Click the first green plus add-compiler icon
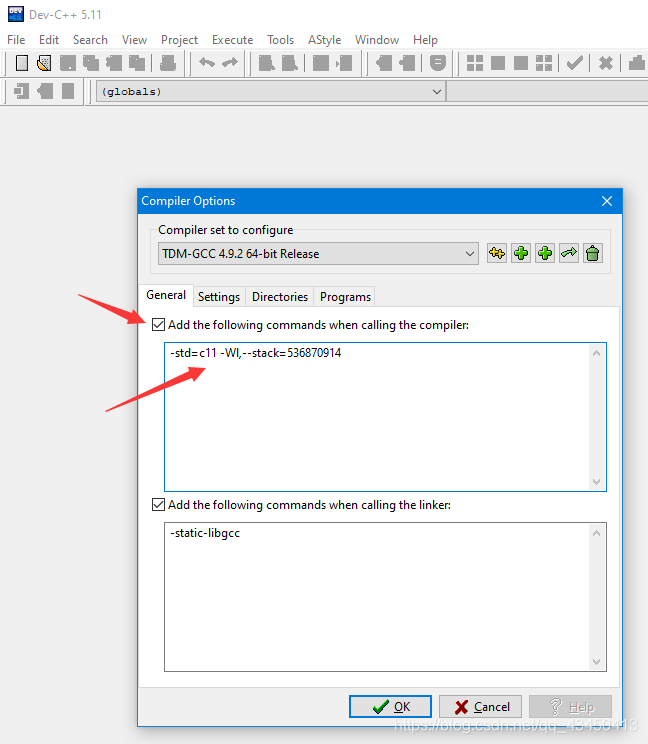The height and width of the screenshot is (744, 648). pyautogui.click(x=521, y=253)
